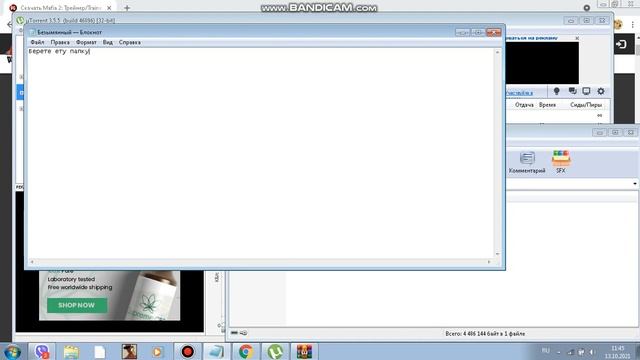Open the Файл menu in Notepad
The width and height of the screenshot is (640, 360).
37,42
